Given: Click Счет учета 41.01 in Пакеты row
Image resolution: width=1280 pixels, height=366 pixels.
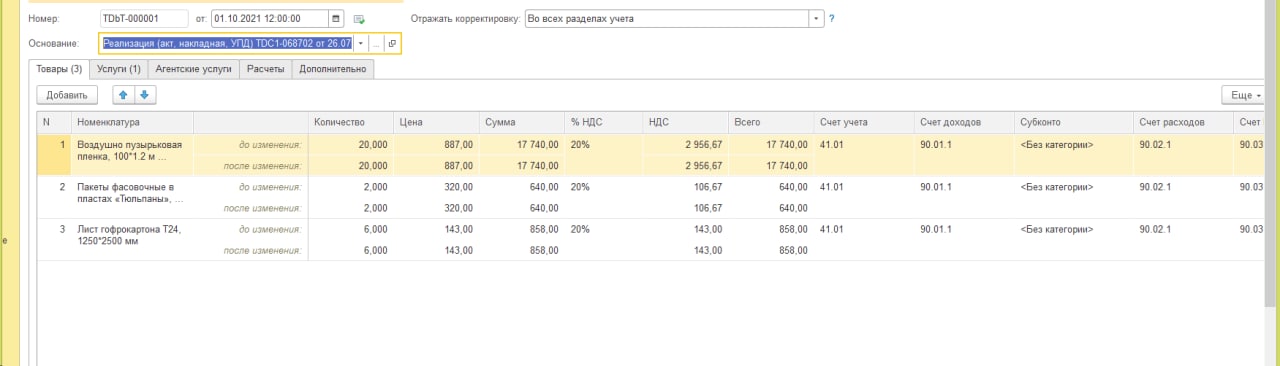Looking at the screenshot, I should [832, 187].
